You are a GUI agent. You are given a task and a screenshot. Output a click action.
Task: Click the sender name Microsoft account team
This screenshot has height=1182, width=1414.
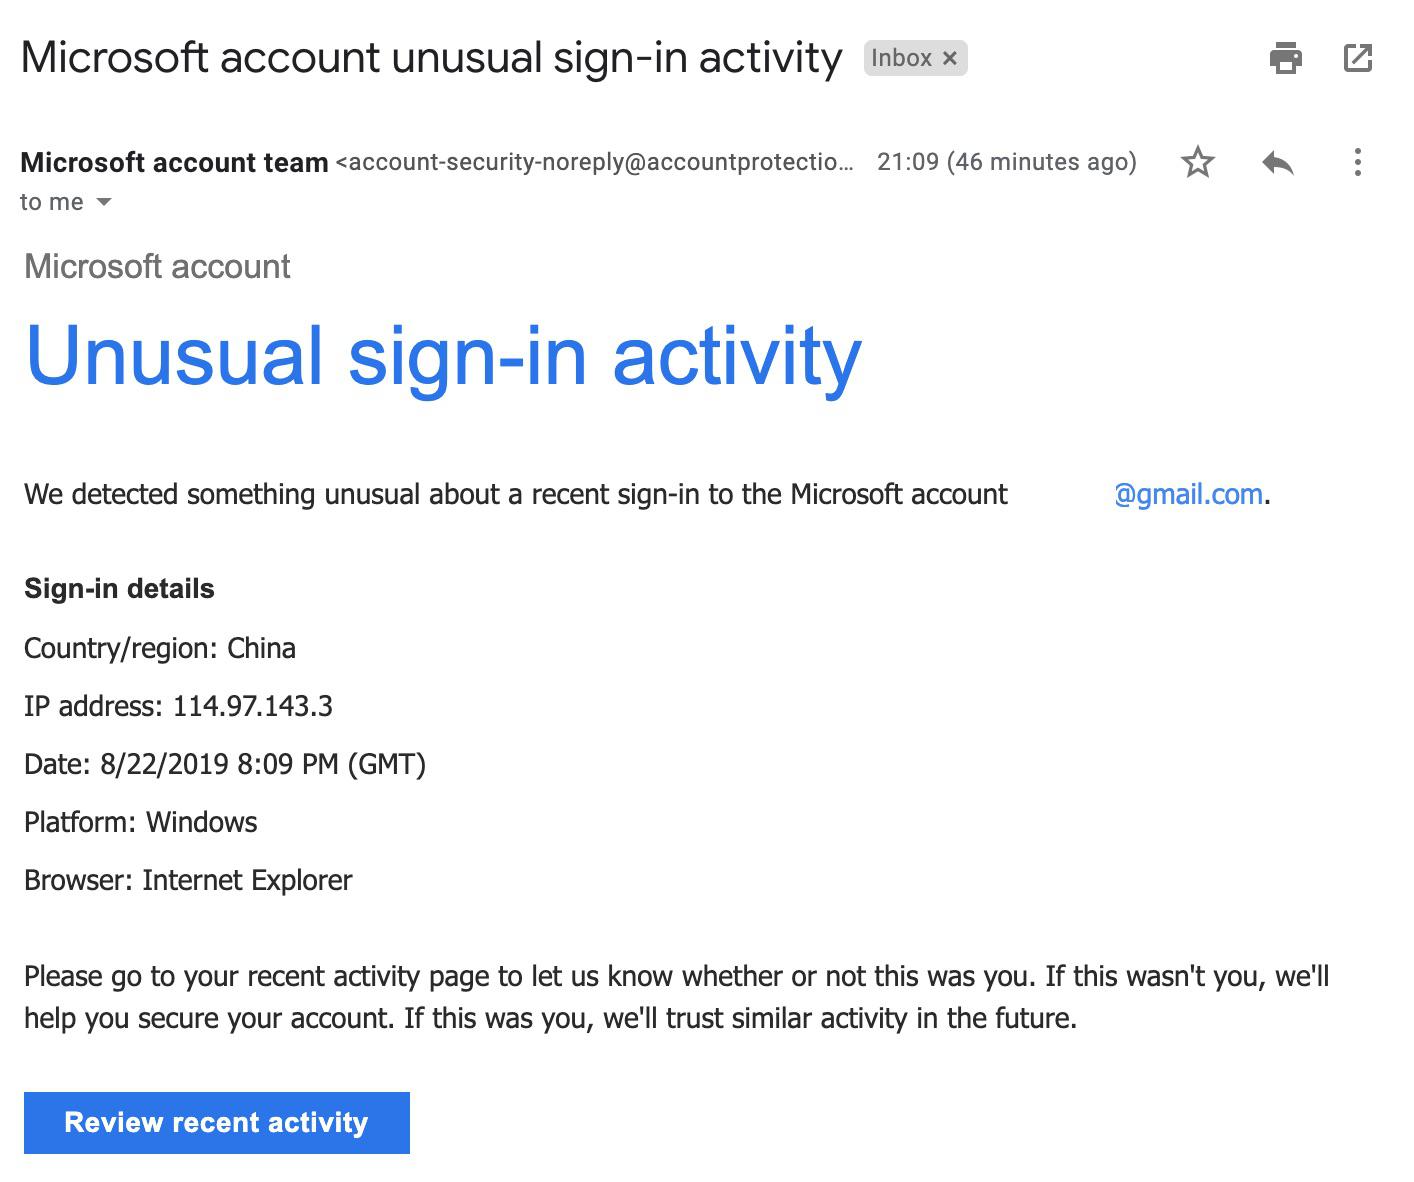point(174,162)
